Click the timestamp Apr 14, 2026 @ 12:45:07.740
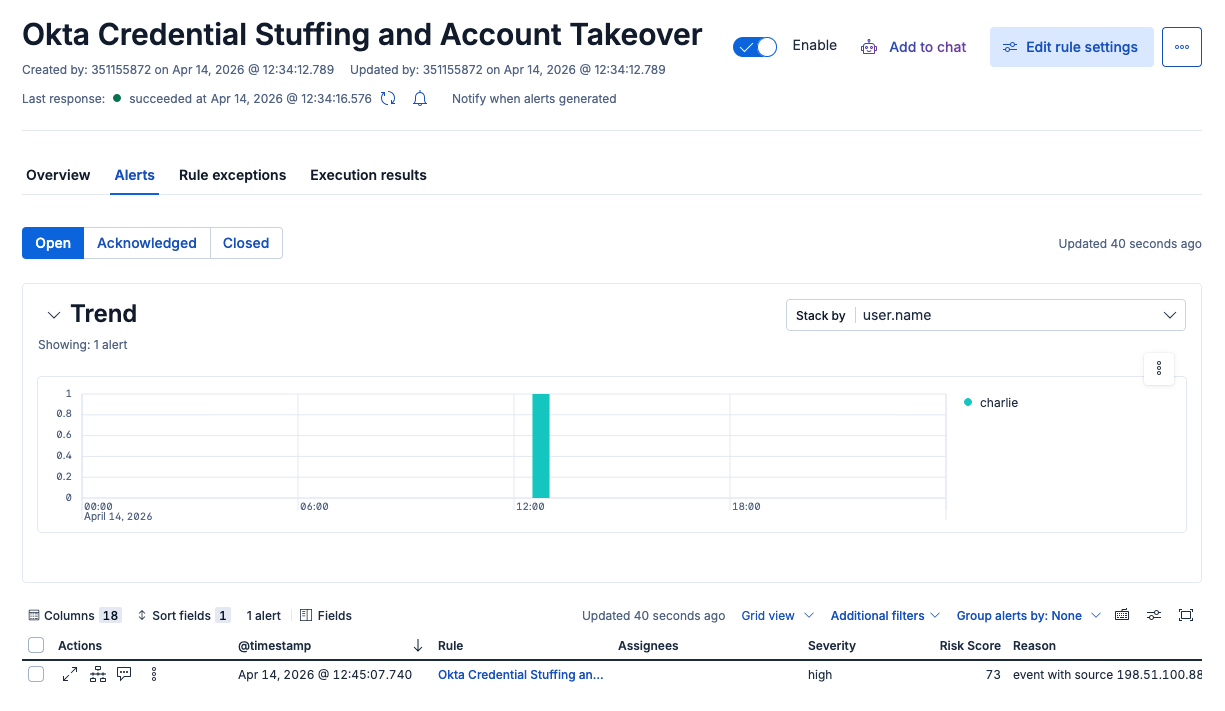Viewport: 1225px width, 711px height. 325,675
